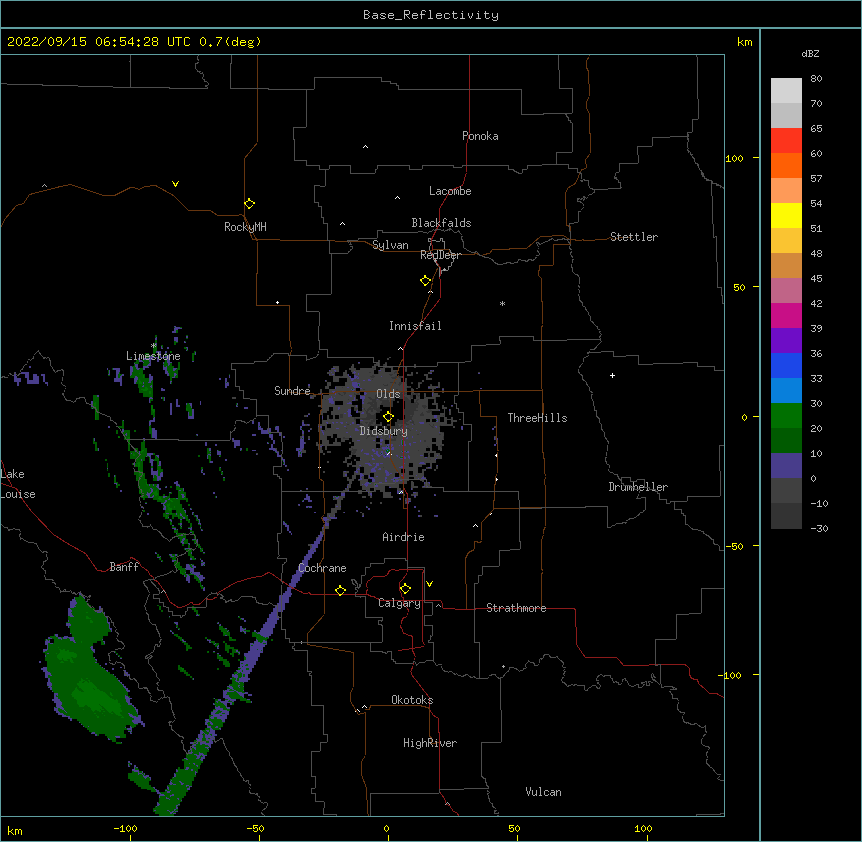Select the blue 36 dBZ legend color

pyautogui.click(x=786, y=365)
